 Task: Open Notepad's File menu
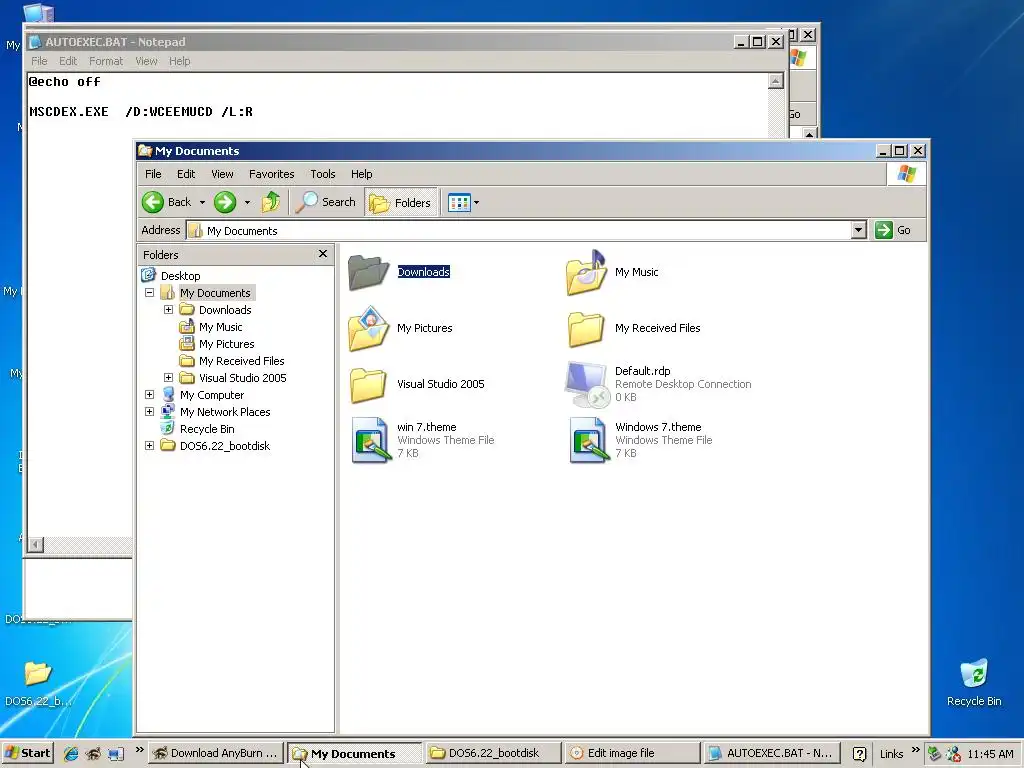click(x=39, y=61)
